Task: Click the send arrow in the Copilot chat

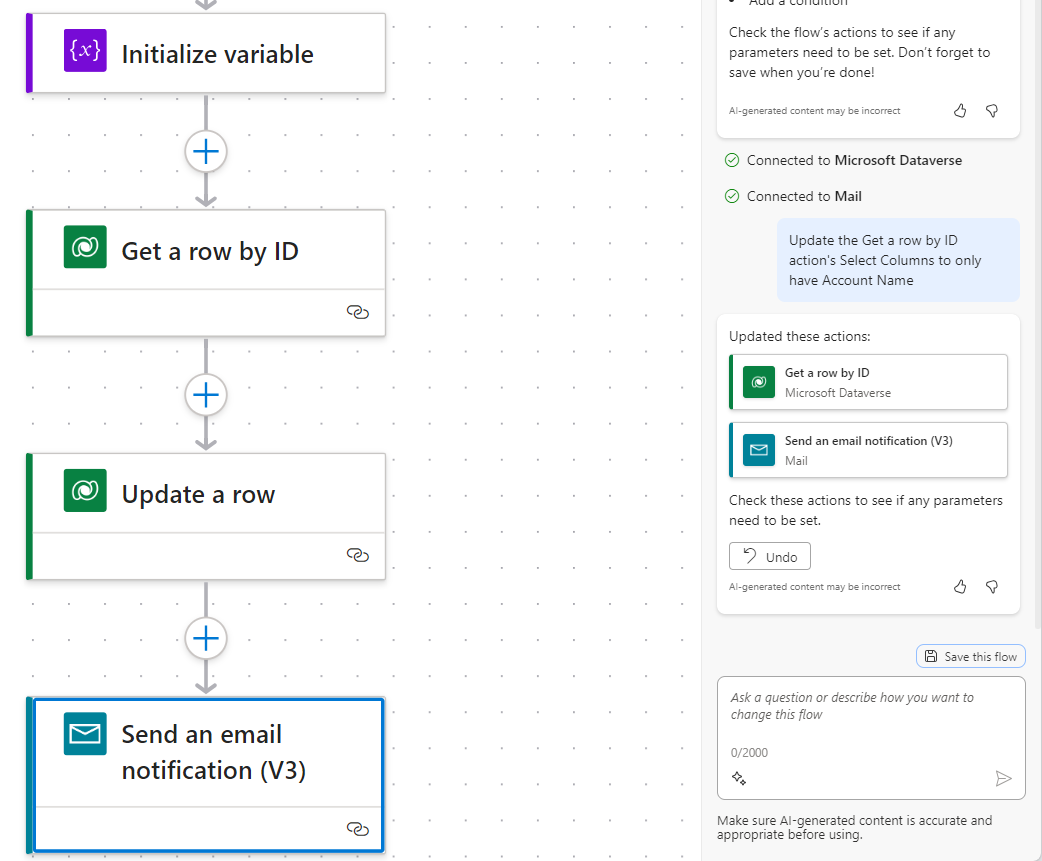Action: (x=1005, y=778)
